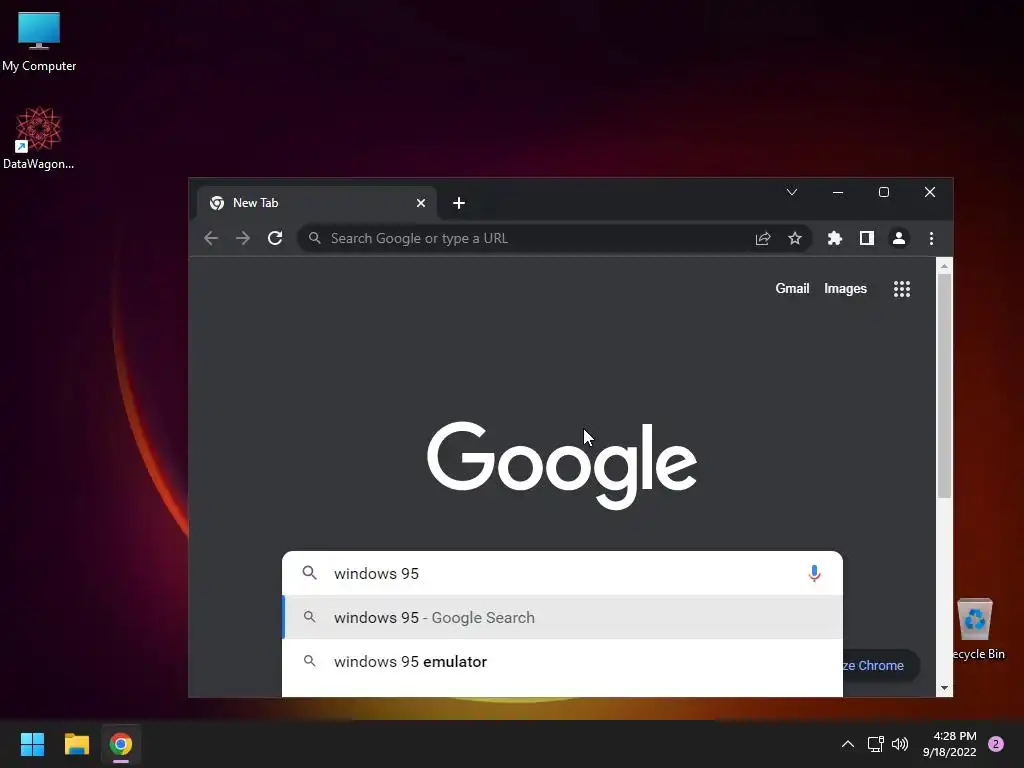Viewport: 1024px width, 768px height.
Task: Reload the page in Chrome
Action: pyautogui.click(x=275, y=238)
